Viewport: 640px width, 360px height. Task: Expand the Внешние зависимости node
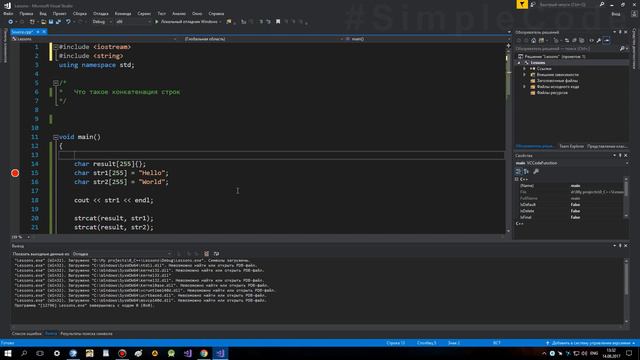click(524, 75)
